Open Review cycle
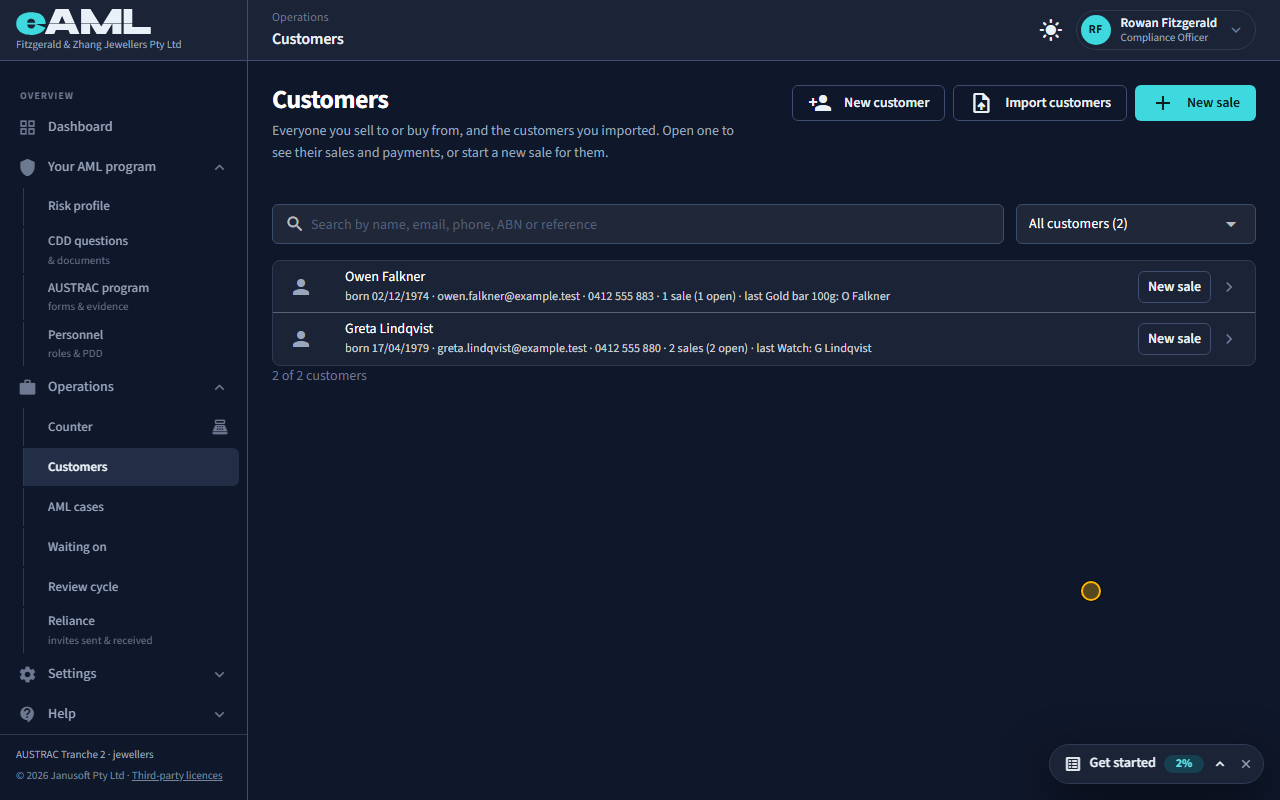 coord(130,587)
